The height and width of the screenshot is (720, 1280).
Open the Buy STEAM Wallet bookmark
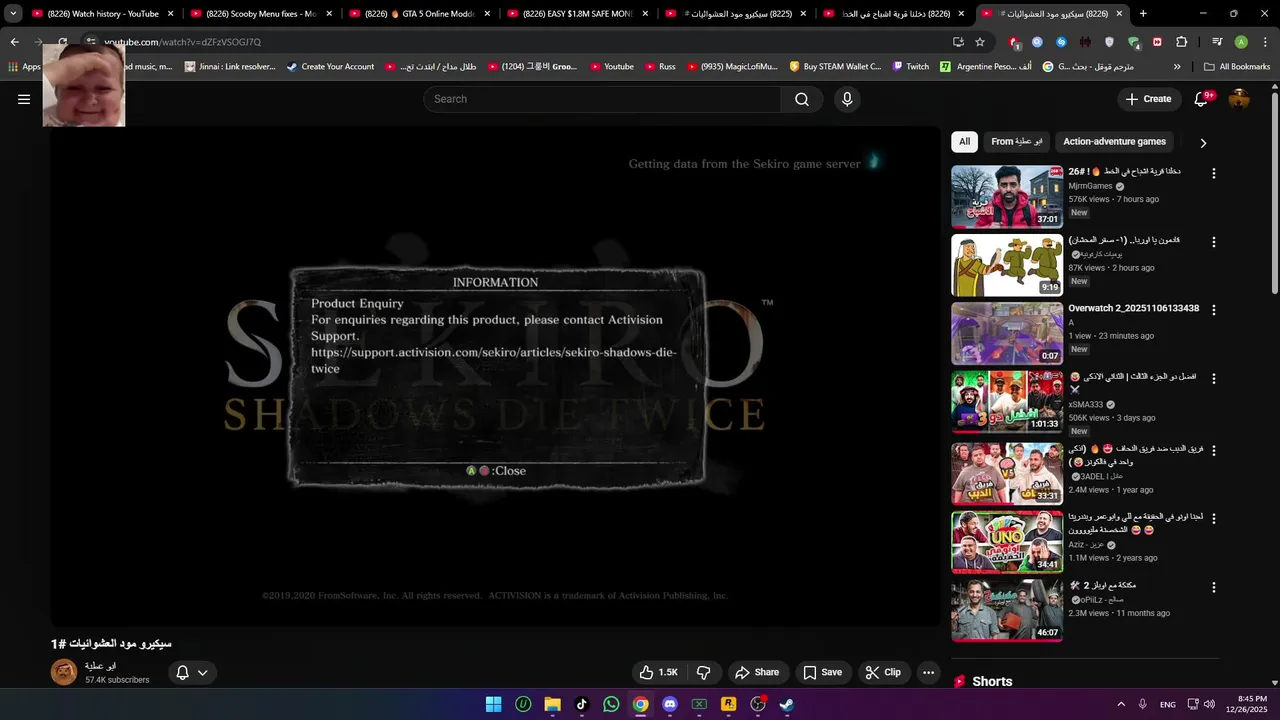tap(835, 67)
